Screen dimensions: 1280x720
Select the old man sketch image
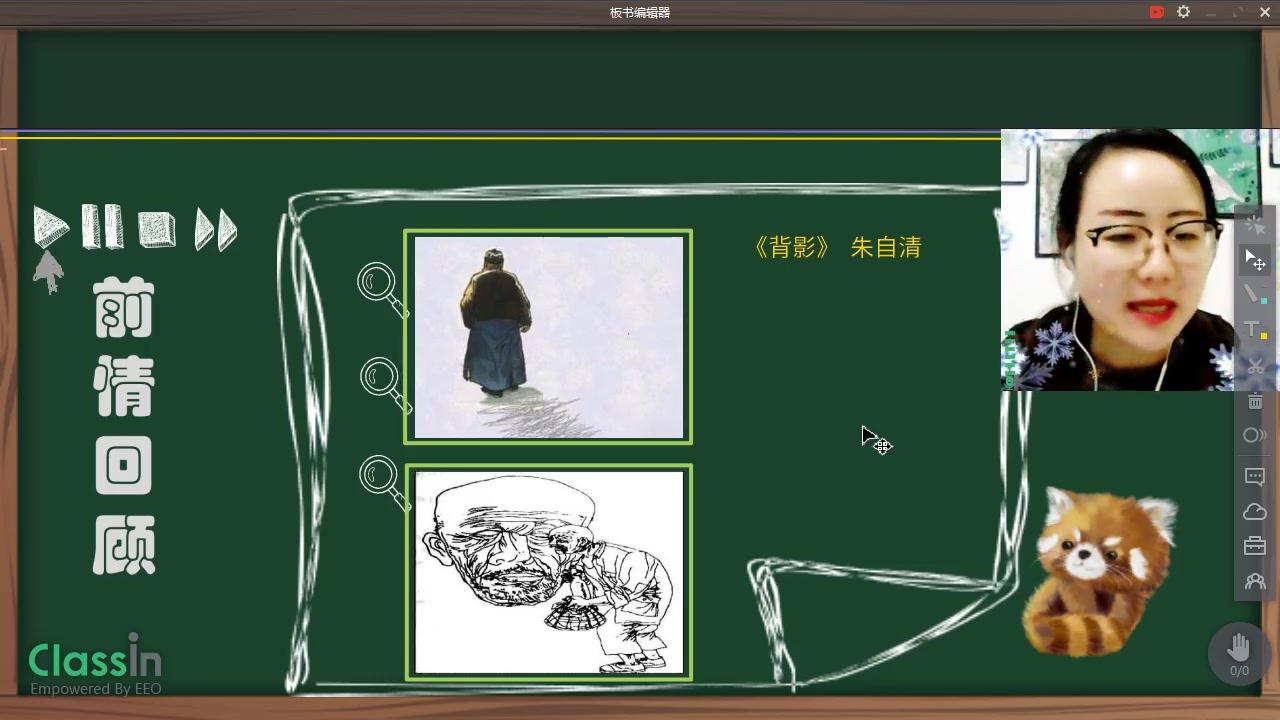coord(548,572)
